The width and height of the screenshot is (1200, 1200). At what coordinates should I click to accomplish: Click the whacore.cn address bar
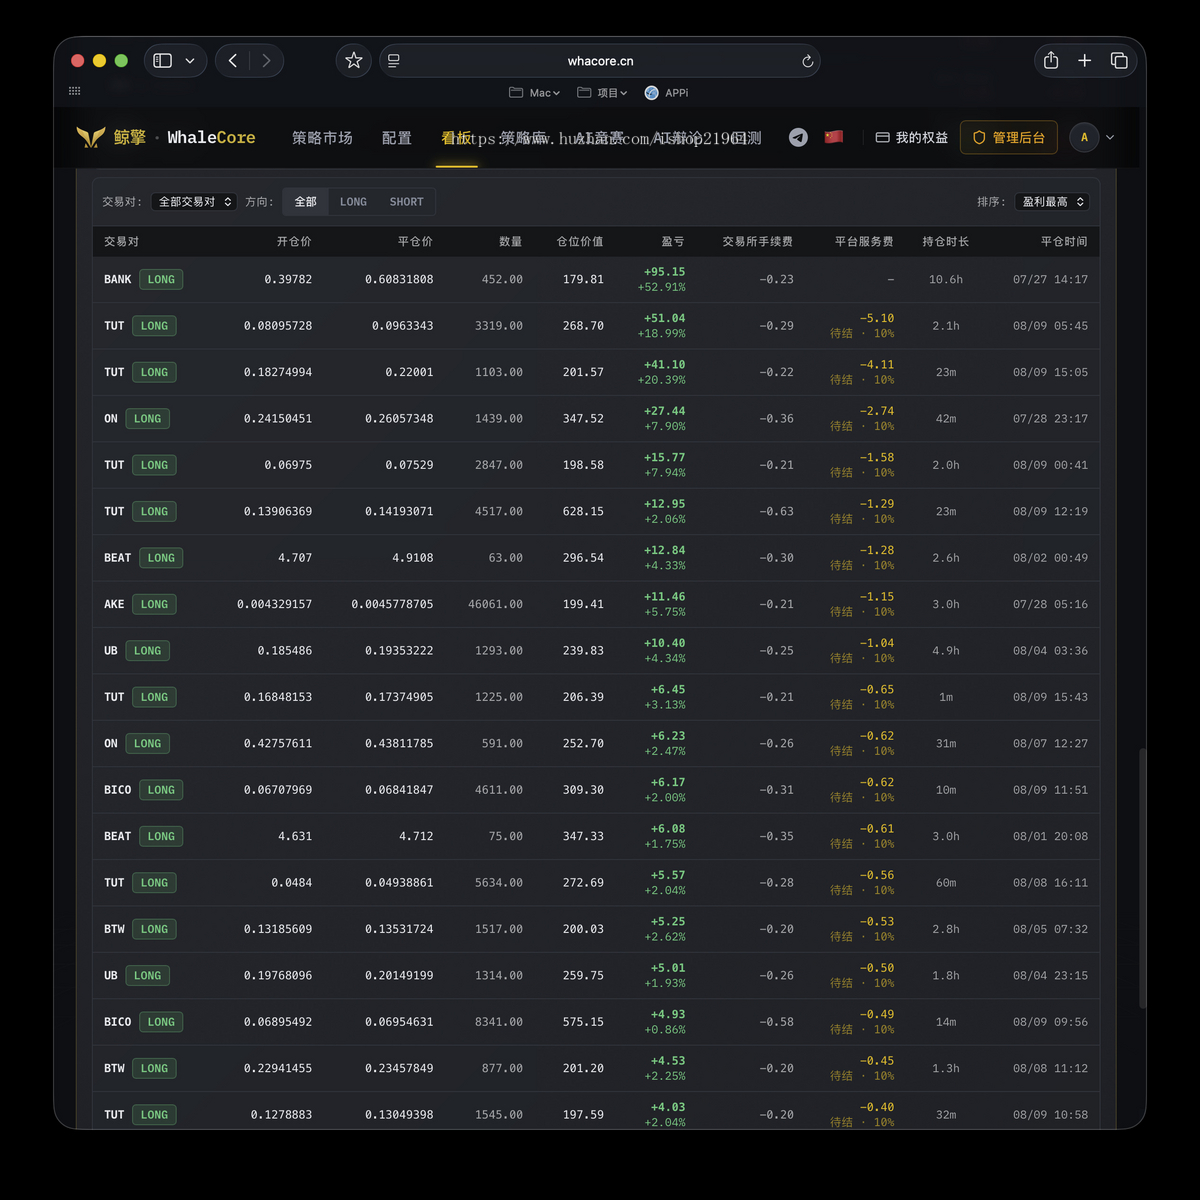coord(600,61)
